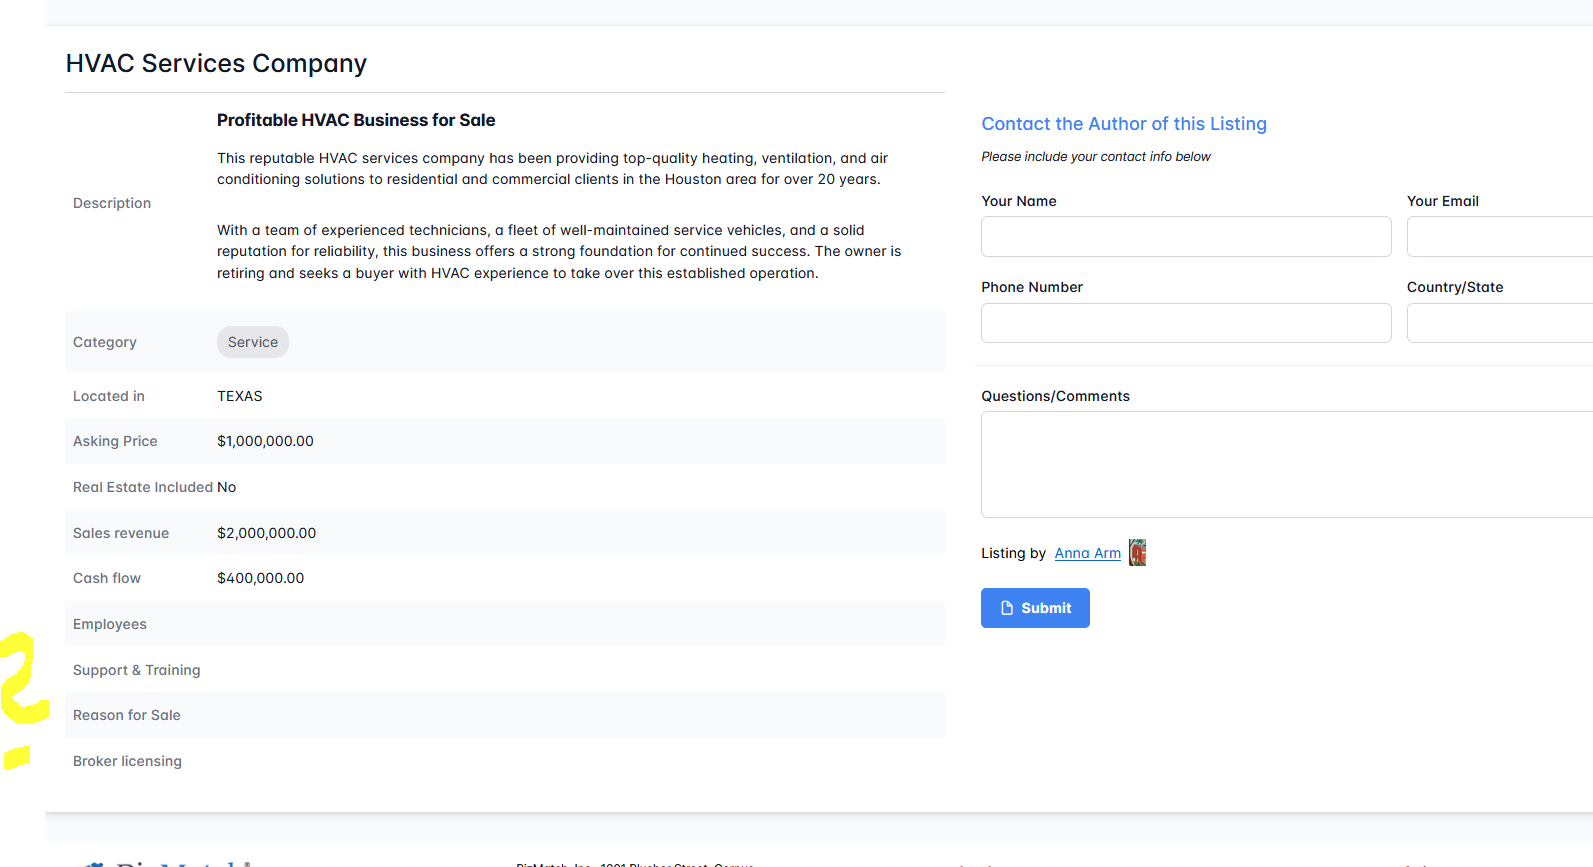
Task: Click Contact the Author of this Listing heading
Action: click(1124, 124)
